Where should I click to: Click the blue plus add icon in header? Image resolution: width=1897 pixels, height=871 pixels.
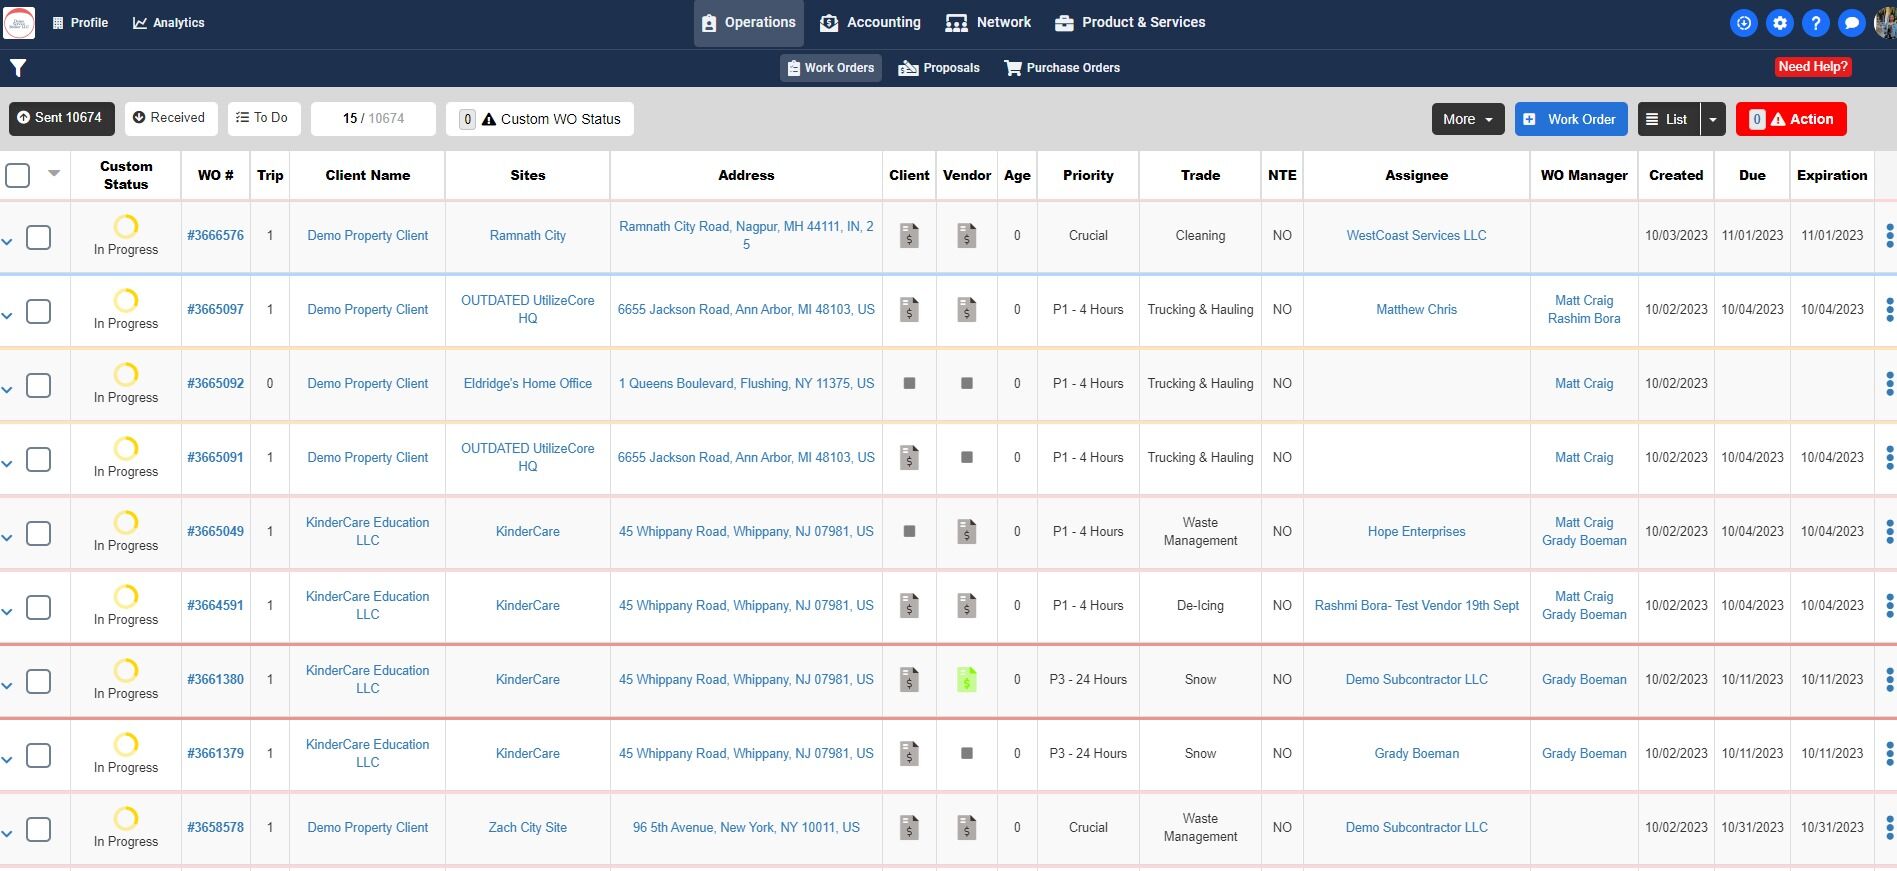point(1744,23)
